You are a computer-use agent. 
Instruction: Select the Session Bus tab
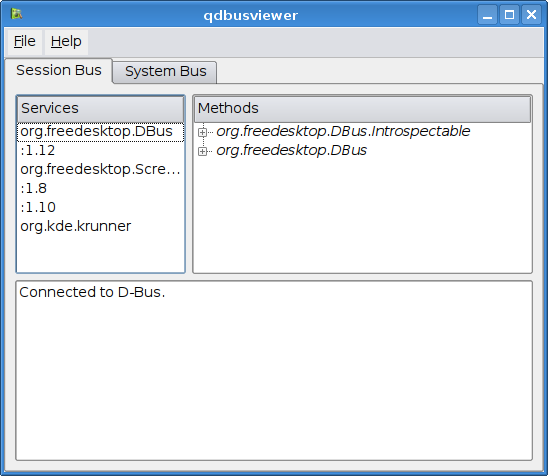coord(59,71)
